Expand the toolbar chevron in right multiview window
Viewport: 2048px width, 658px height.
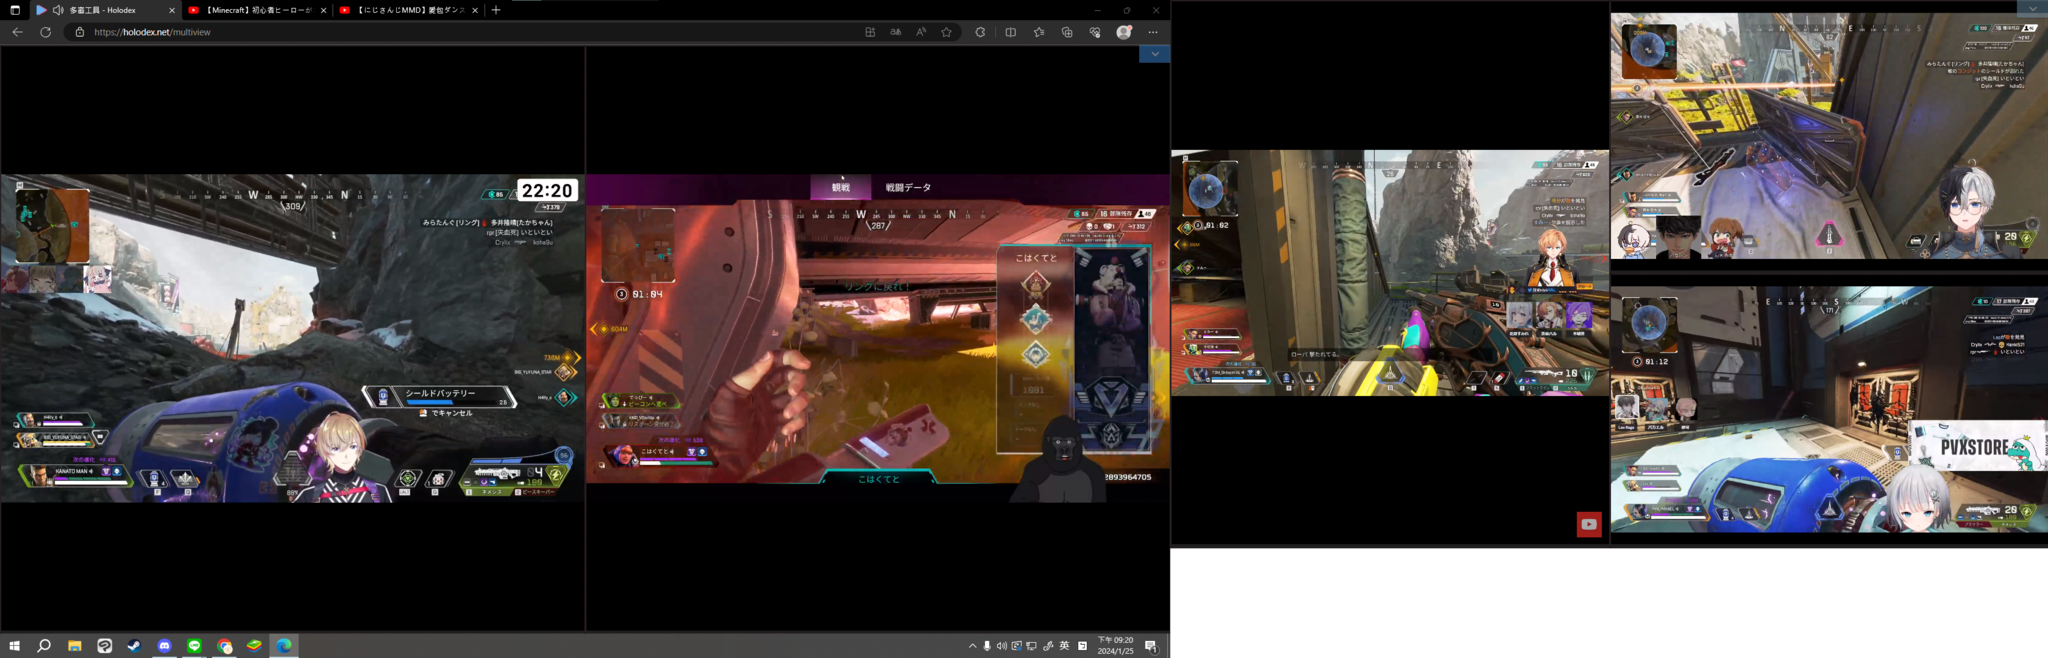coord(2032,8)
